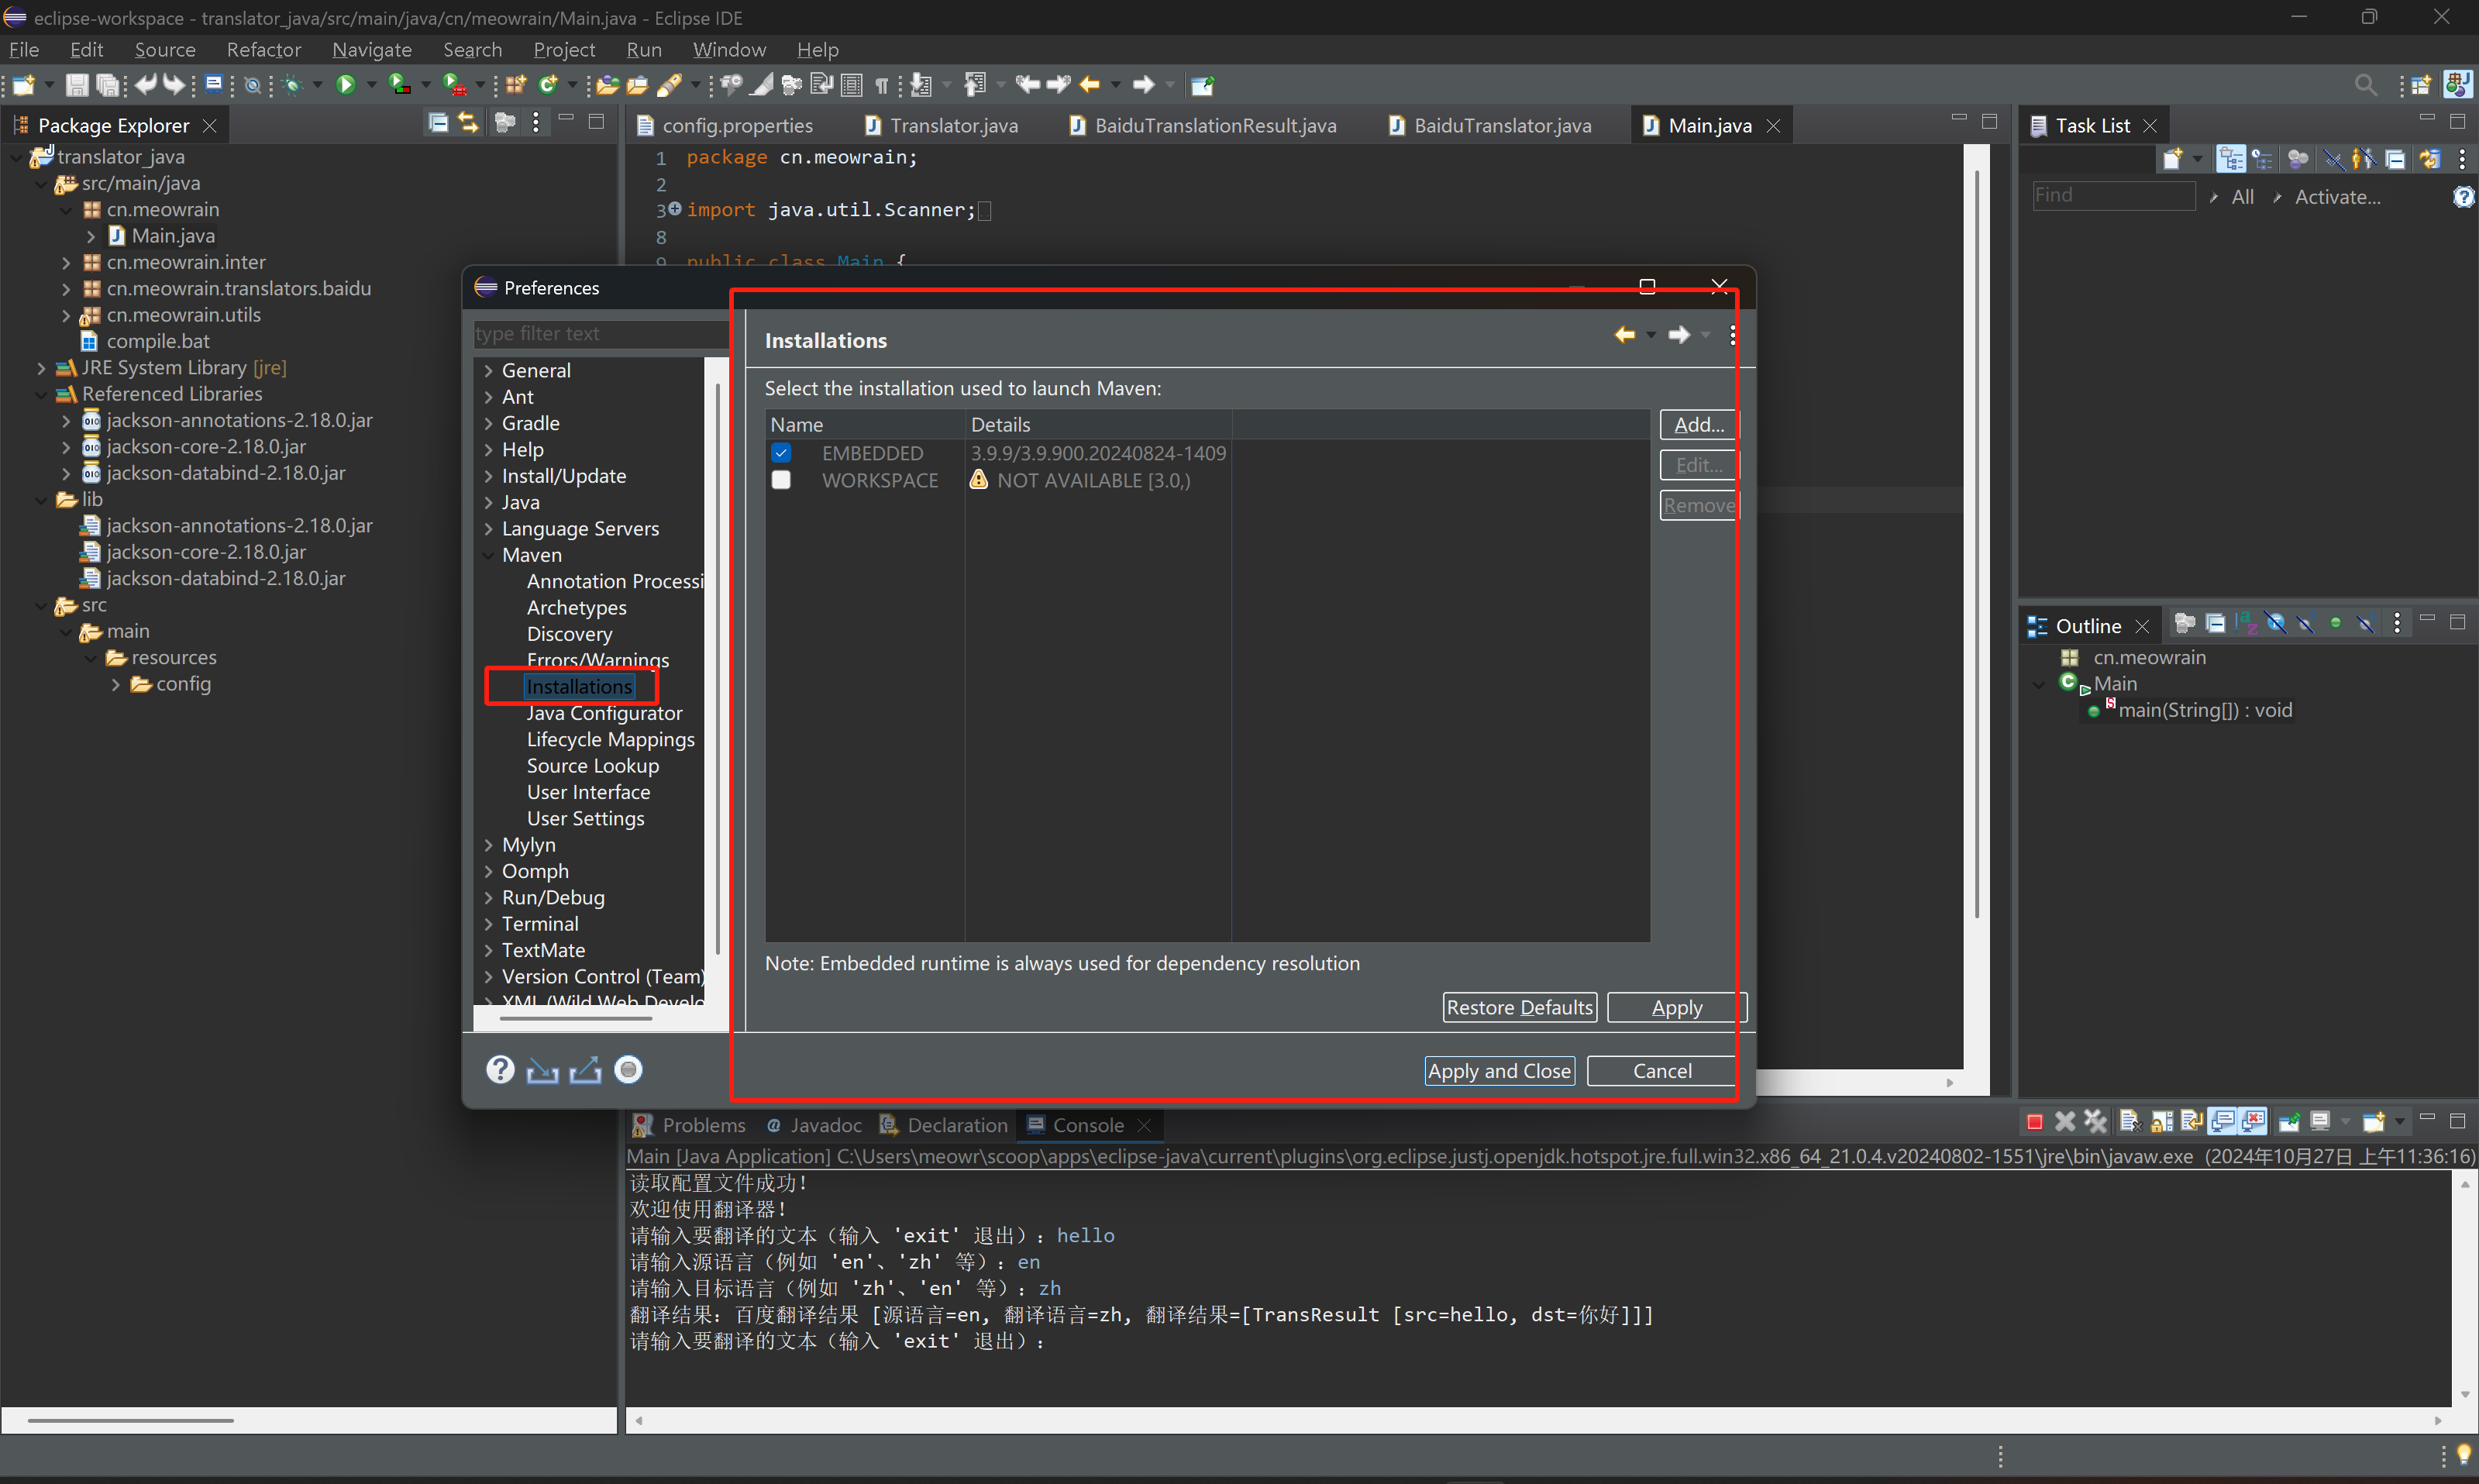Click the Apply and Close button

pyautogui.click(x=1498, y=1071)
